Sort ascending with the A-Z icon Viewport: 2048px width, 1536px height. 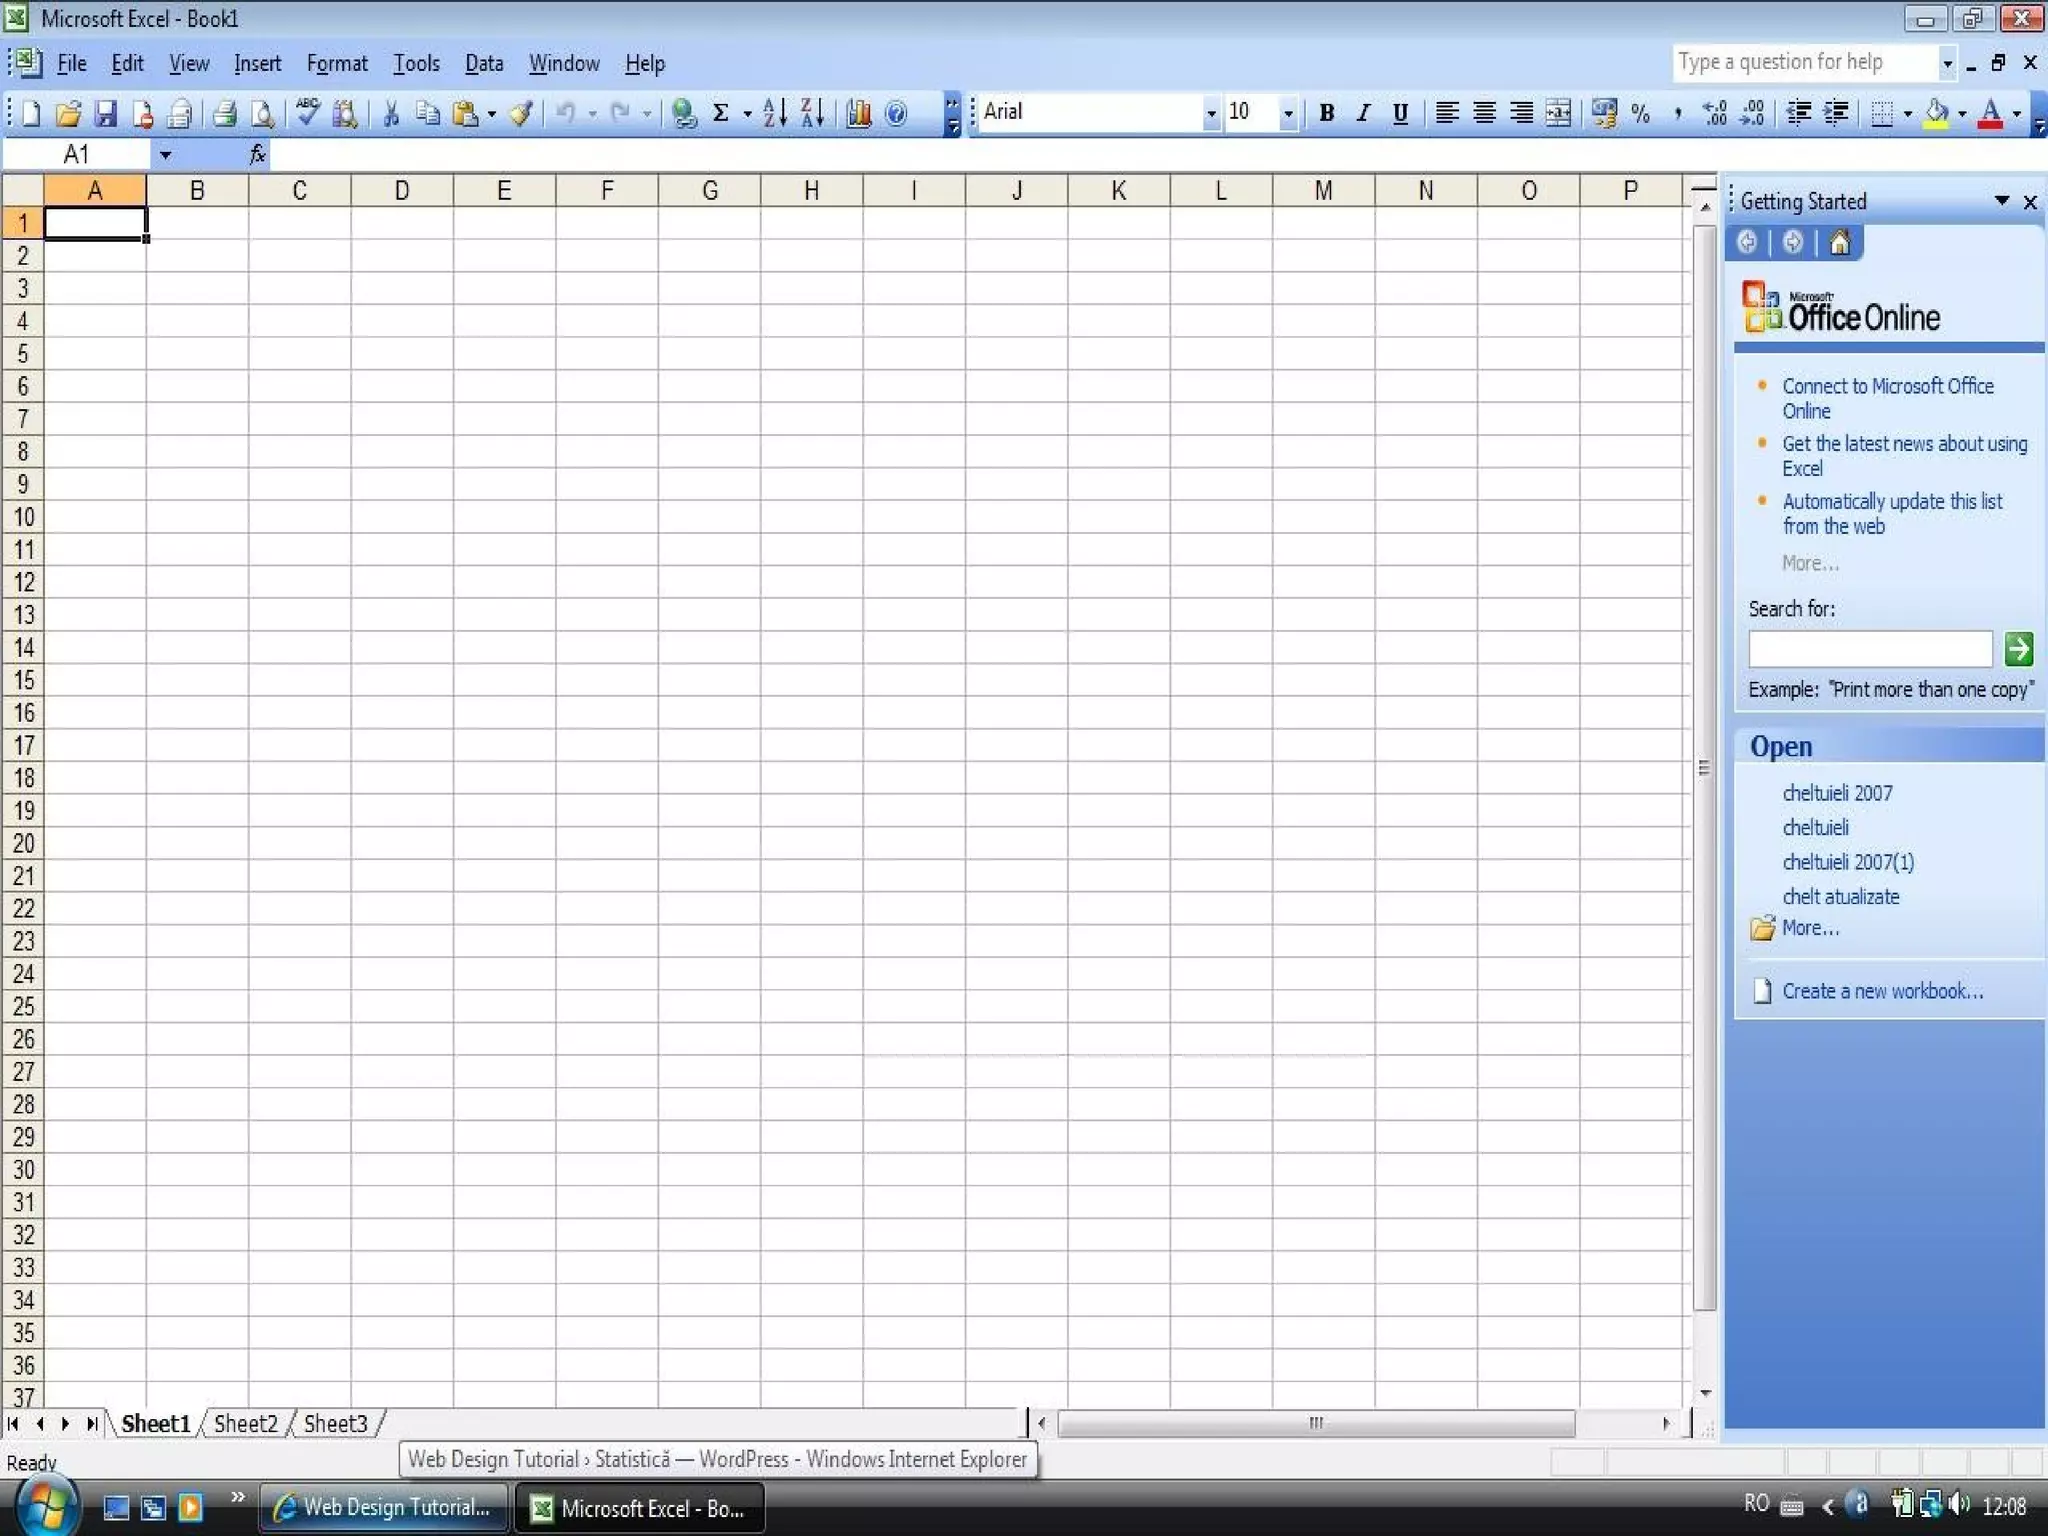pos(774,113)
